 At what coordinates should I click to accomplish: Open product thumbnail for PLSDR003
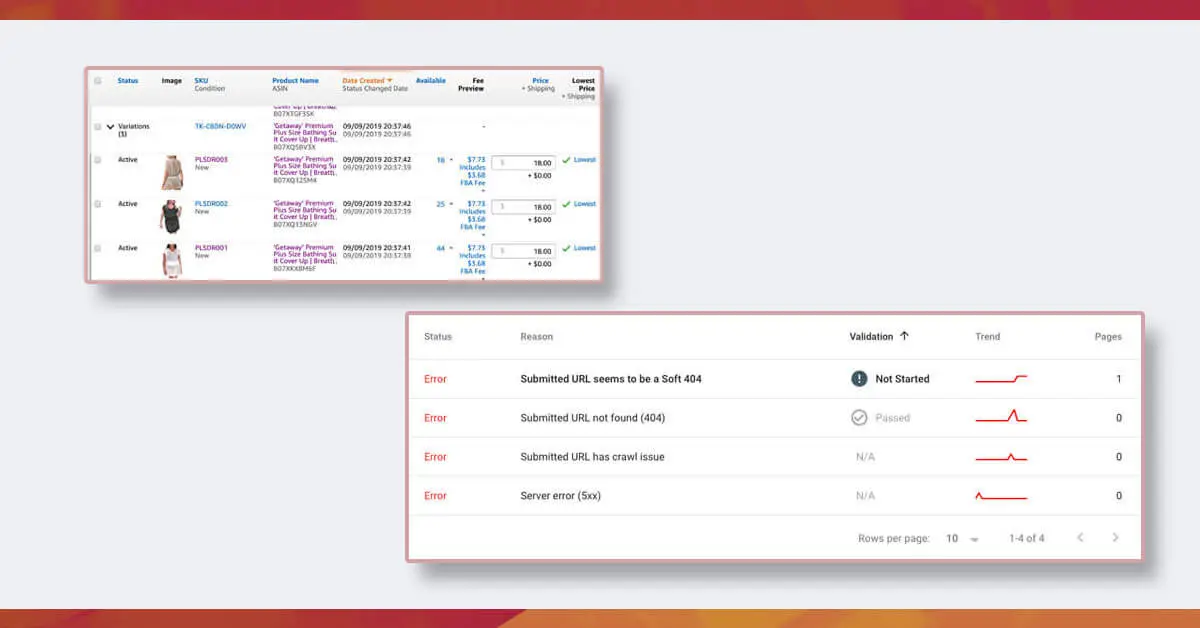pyautogui.click(x=173, y=172)
